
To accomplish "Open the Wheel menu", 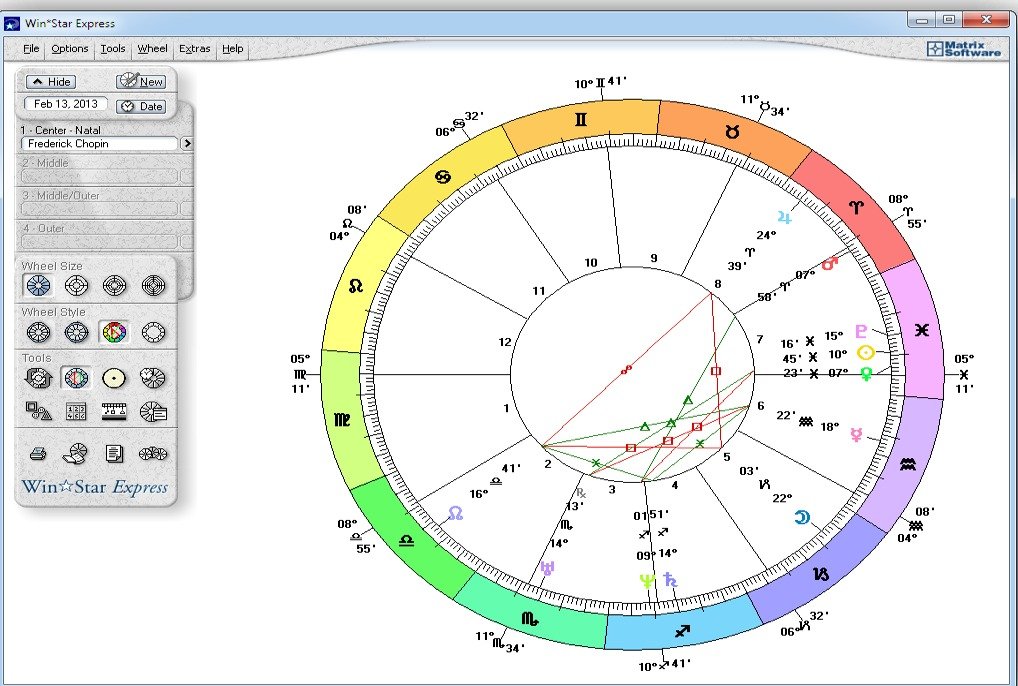I will [152, 49].
